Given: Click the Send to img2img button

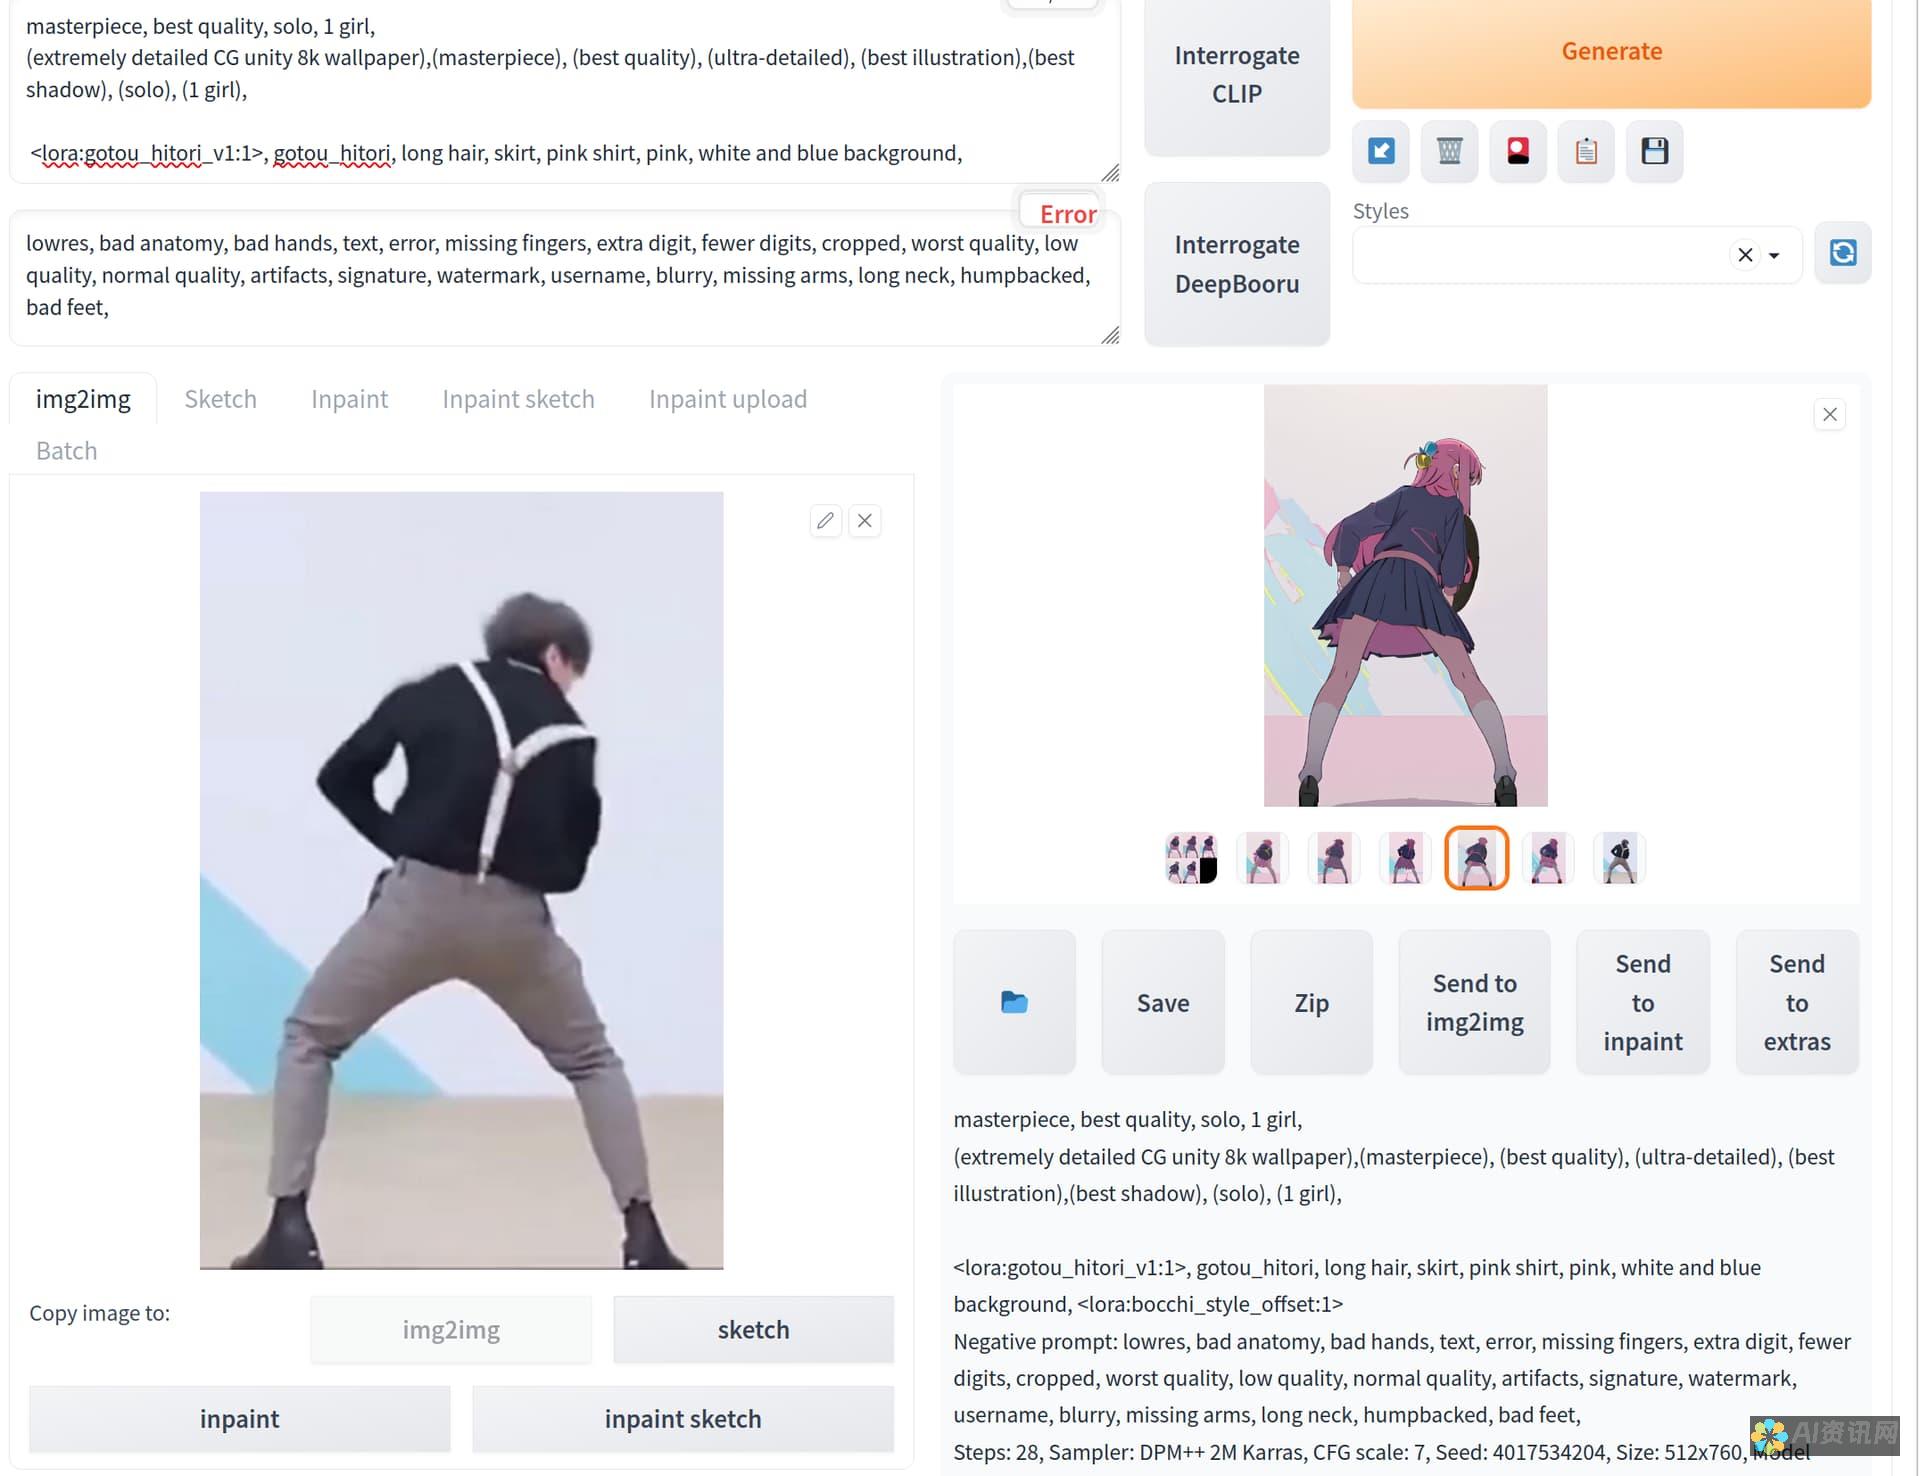Looking at the screenshot, I should 1474,1000.
